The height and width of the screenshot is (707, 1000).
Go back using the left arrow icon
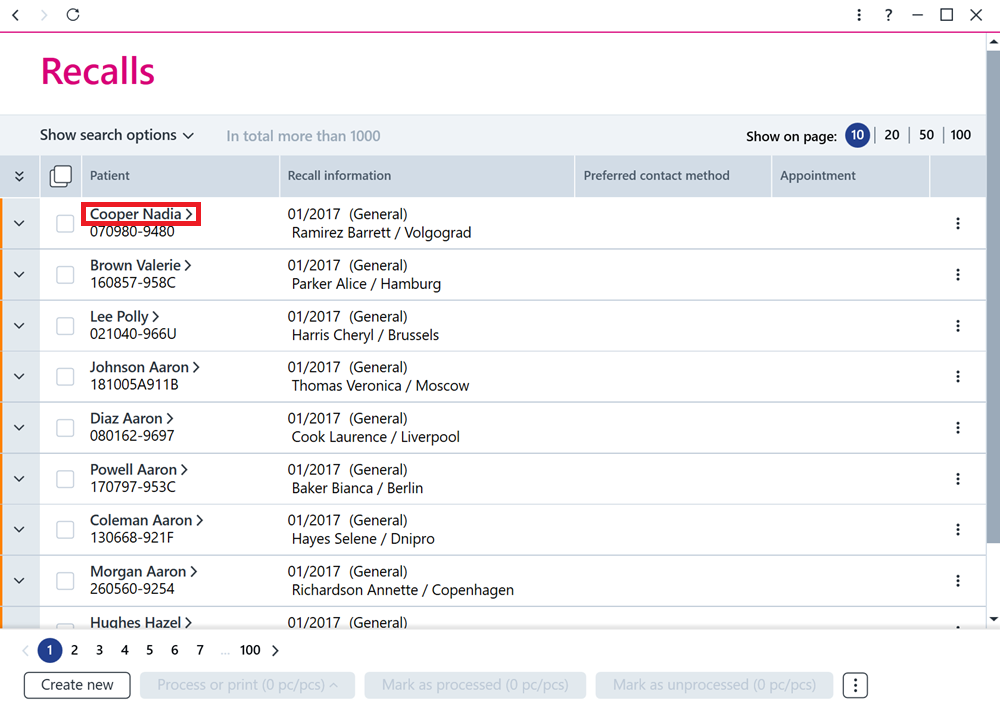[x=16, y=15]
